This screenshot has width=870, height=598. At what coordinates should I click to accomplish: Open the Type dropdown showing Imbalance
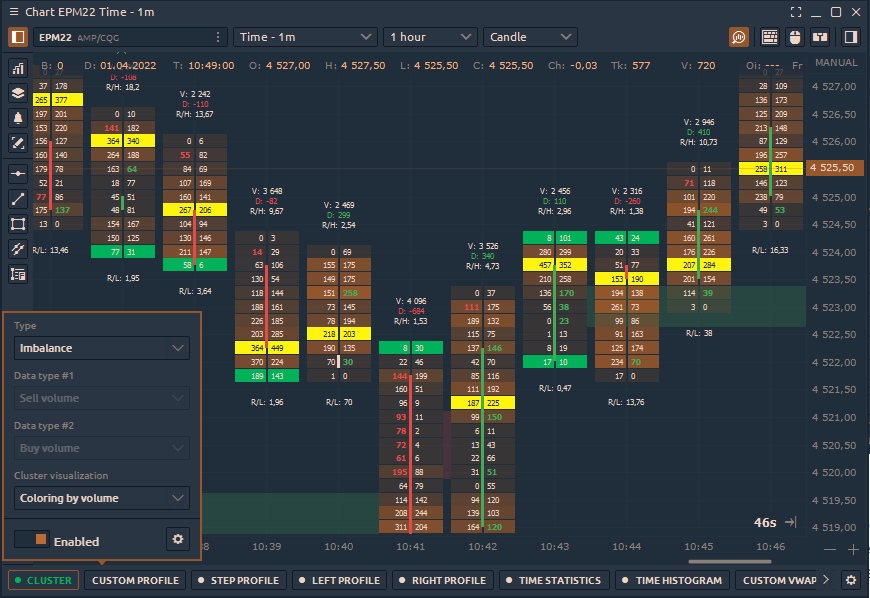pyautogui.click(x=103, y=348)
